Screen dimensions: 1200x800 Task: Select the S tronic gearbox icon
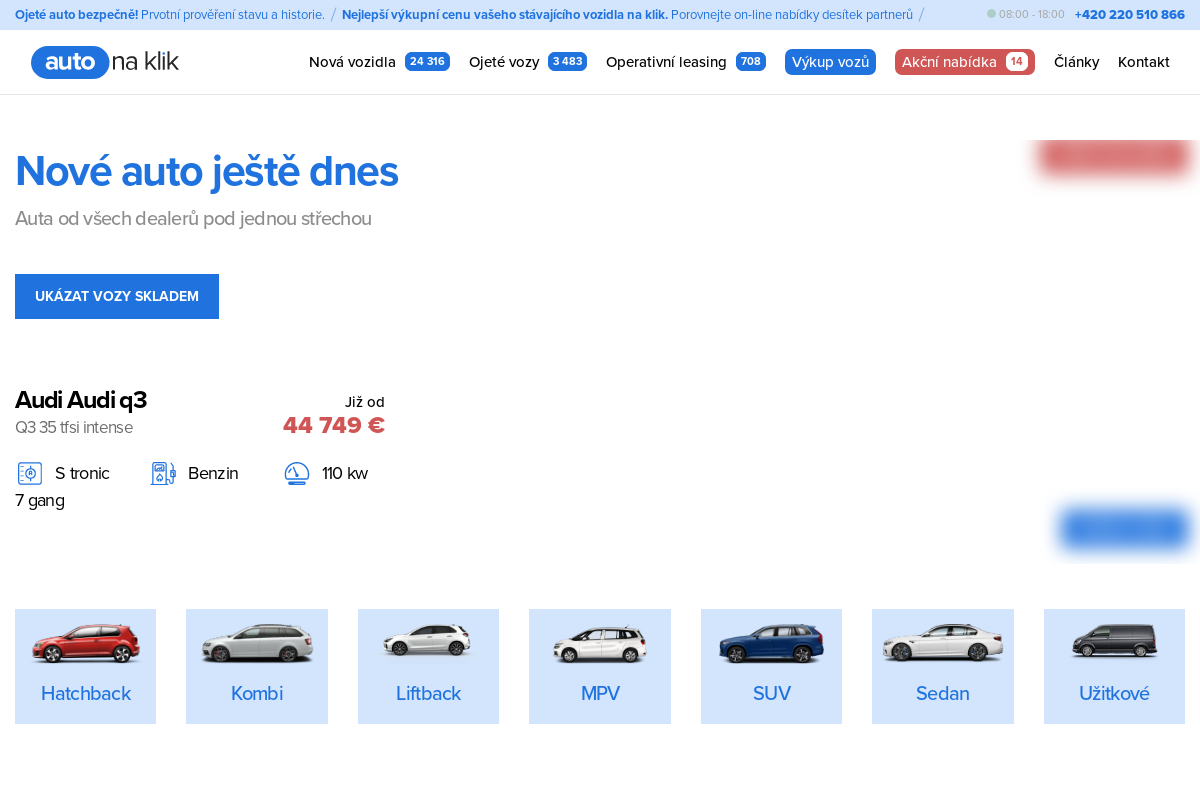29,473
